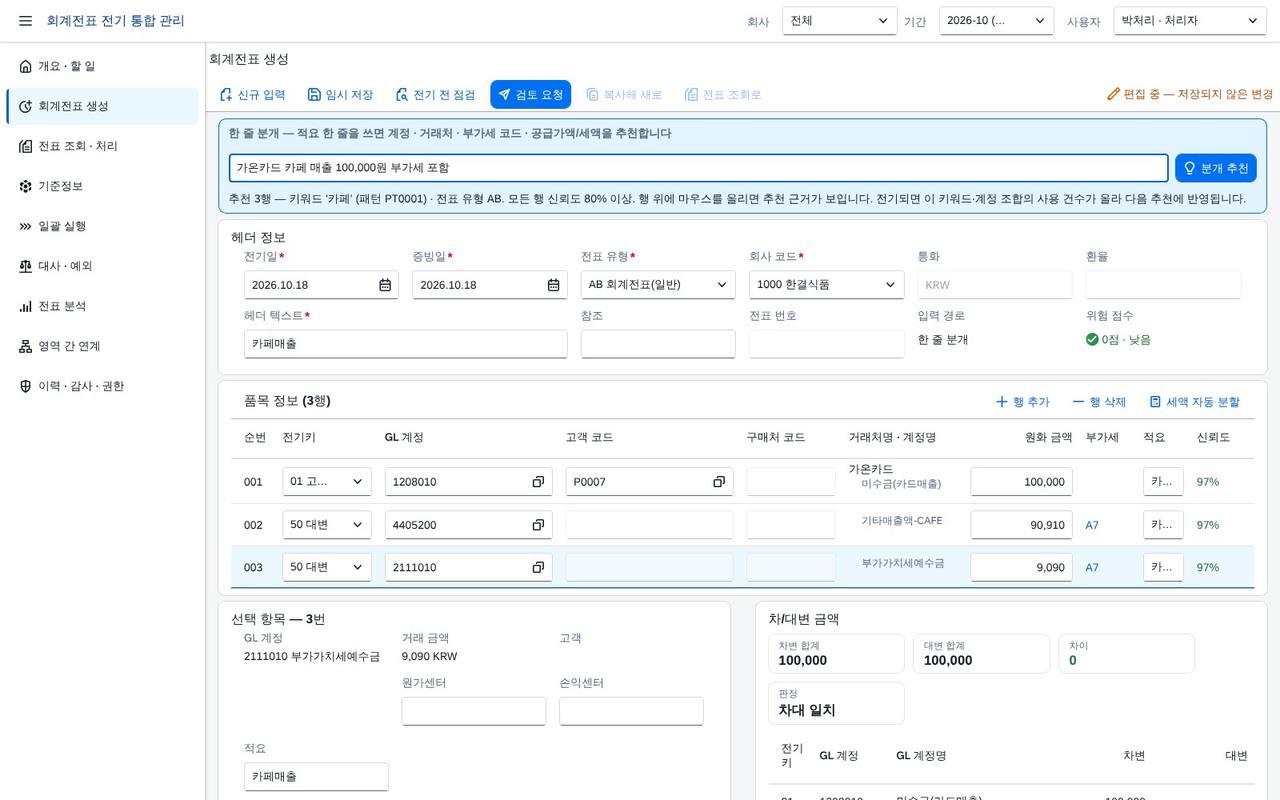Click the 헤더 텍스트 field with 카페매출

coord(405,344)
